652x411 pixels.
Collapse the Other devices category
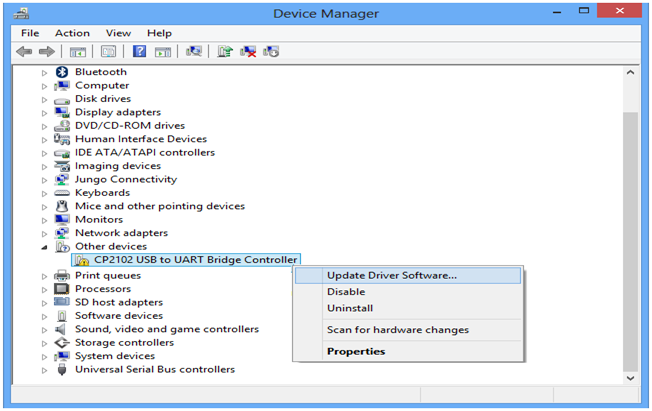(x=44, y=246)
